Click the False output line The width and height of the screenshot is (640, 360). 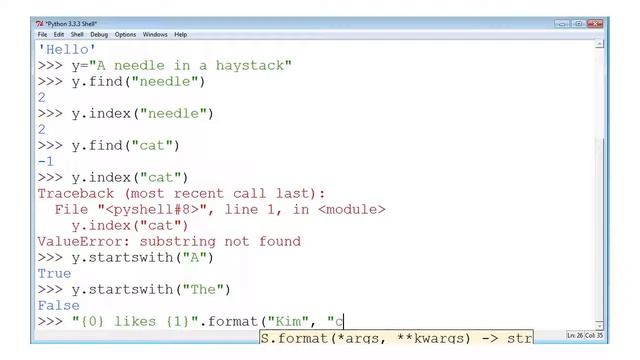[x=58, y=306]
